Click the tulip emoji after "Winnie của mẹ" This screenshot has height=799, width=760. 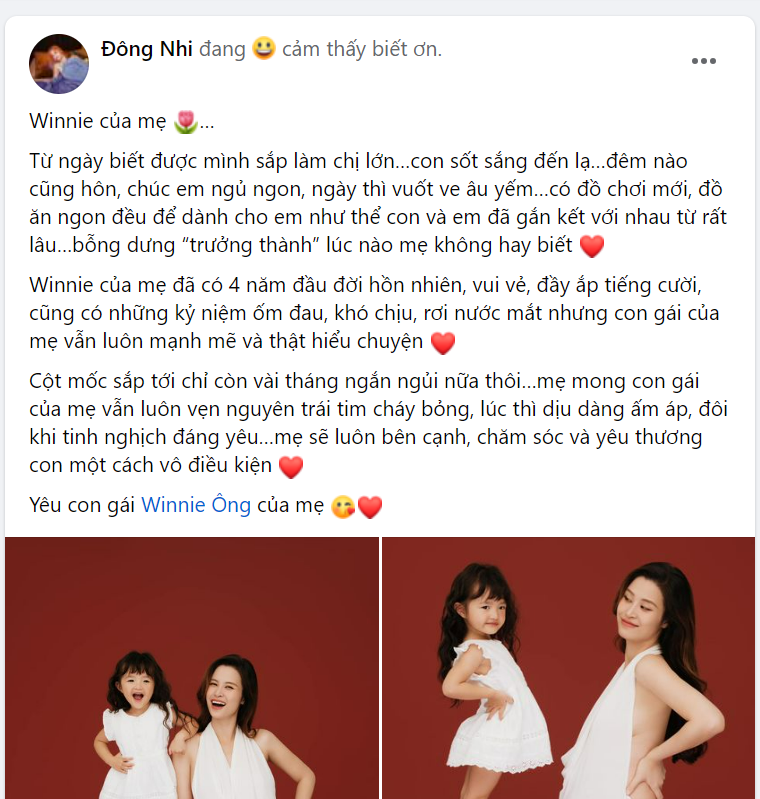tap(186, 122)
